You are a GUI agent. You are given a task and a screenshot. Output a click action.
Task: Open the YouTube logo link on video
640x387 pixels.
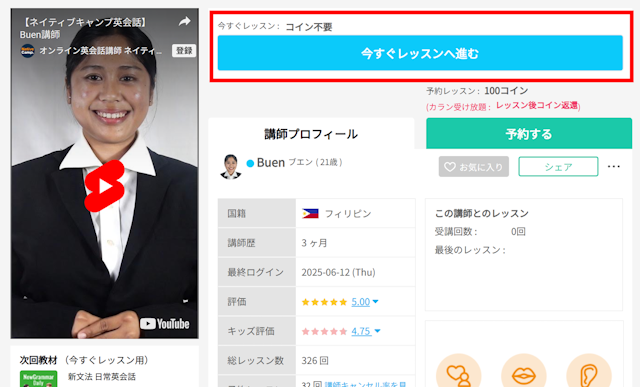165,324
